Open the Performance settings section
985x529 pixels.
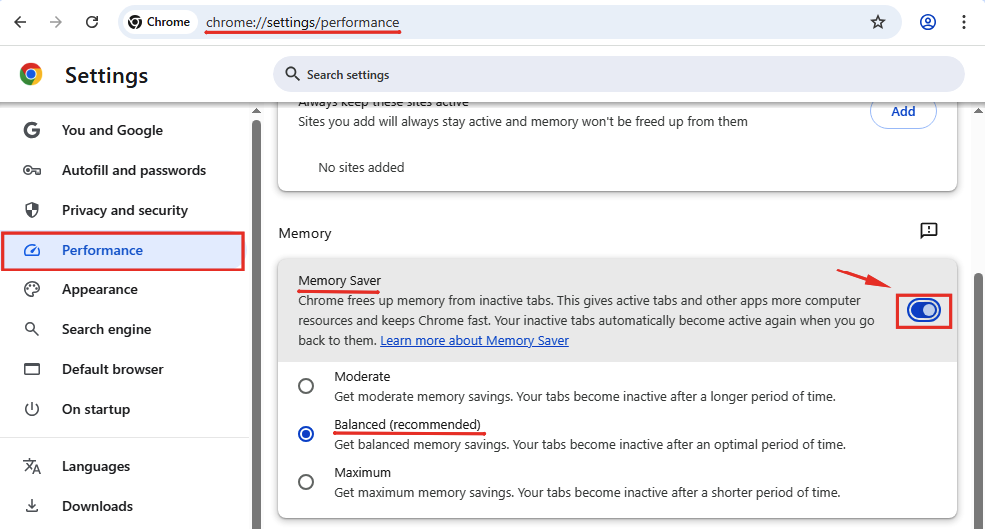pyautogui.click(x=124, y=250)
